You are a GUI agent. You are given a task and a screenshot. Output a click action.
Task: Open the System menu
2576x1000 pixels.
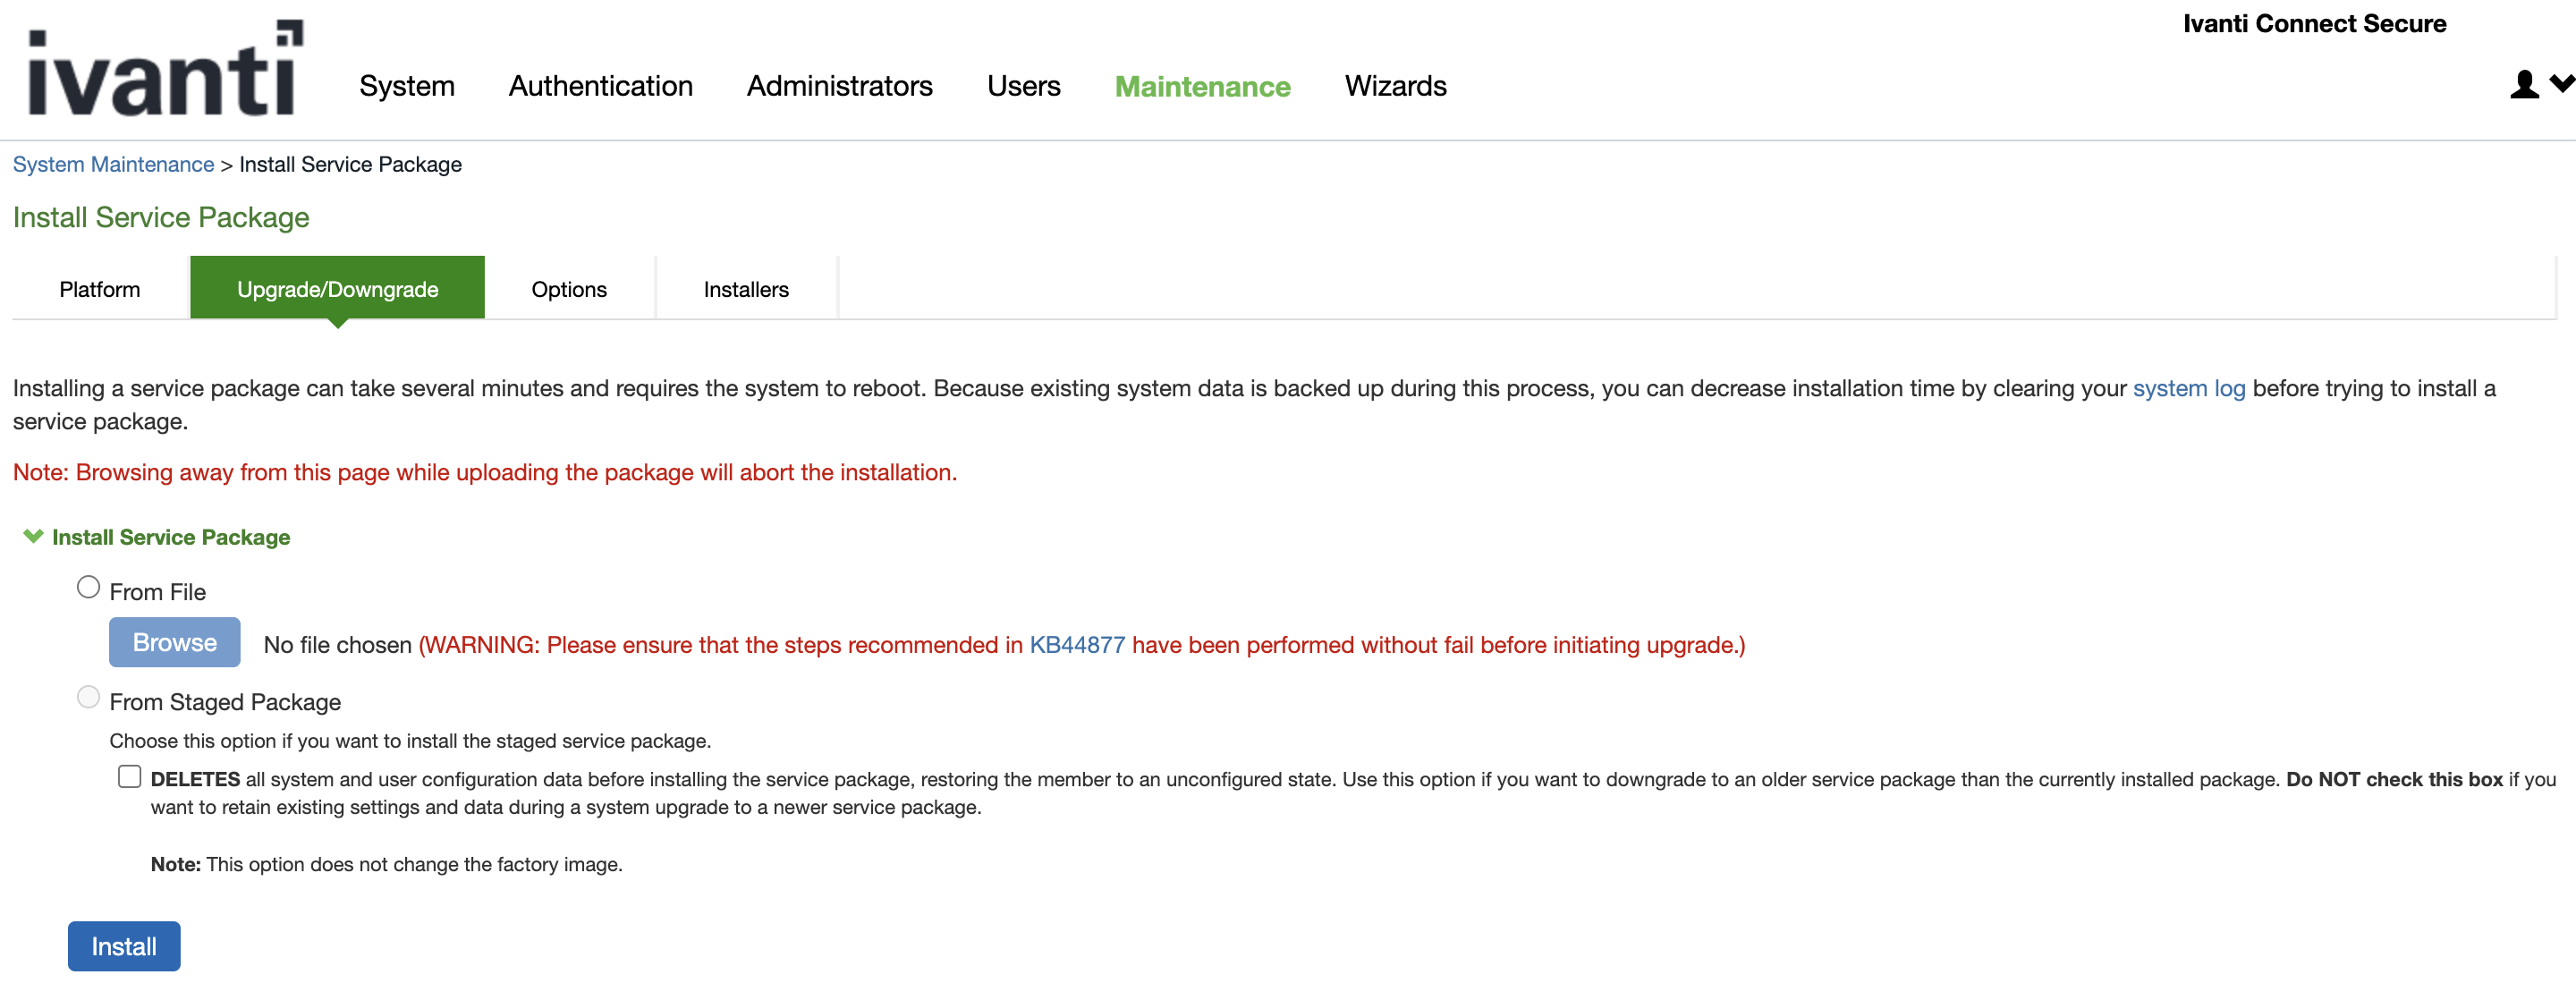(407, 86)
